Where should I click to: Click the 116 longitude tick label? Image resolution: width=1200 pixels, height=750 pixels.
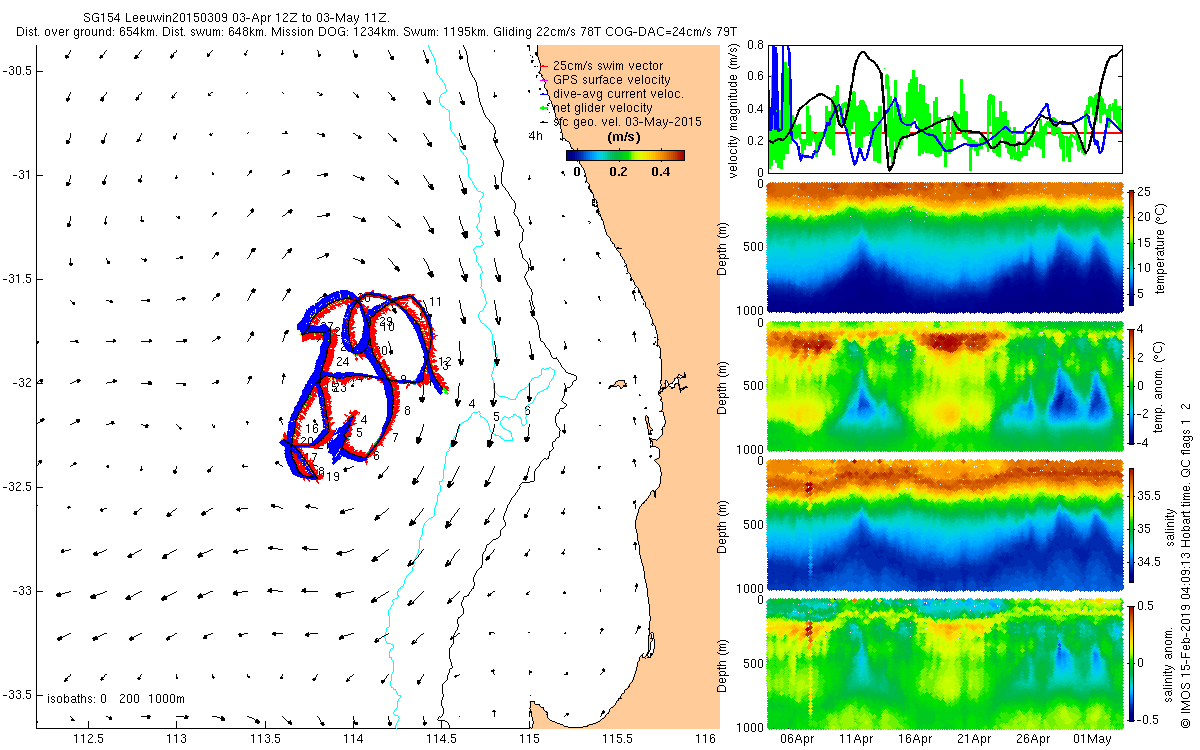click(x=706, y=738)
